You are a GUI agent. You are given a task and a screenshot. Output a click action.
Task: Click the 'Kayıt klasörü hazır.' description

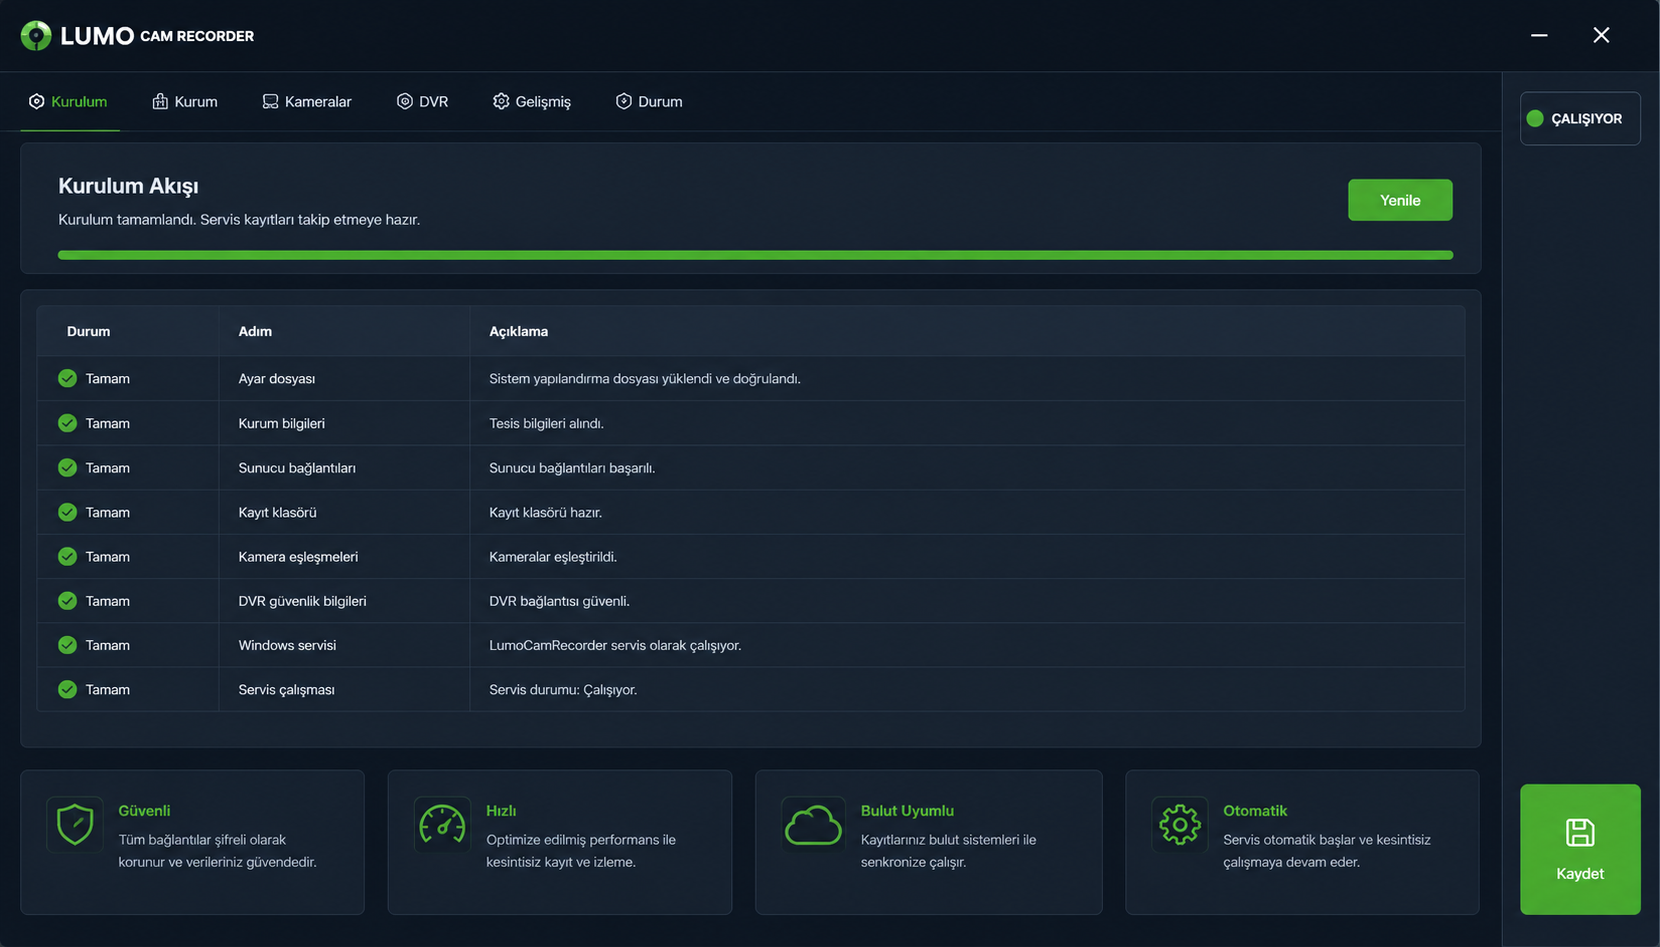[545, 512]
